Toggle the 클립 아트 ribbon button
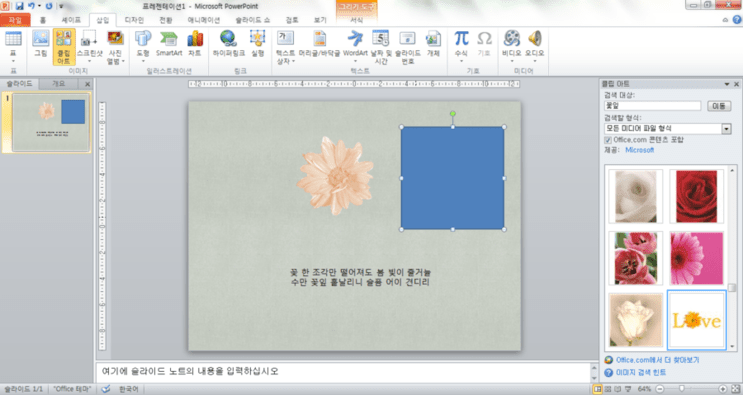Image resolution: width=743 pixels, height=395 pixels. click(x=64, y=46)
